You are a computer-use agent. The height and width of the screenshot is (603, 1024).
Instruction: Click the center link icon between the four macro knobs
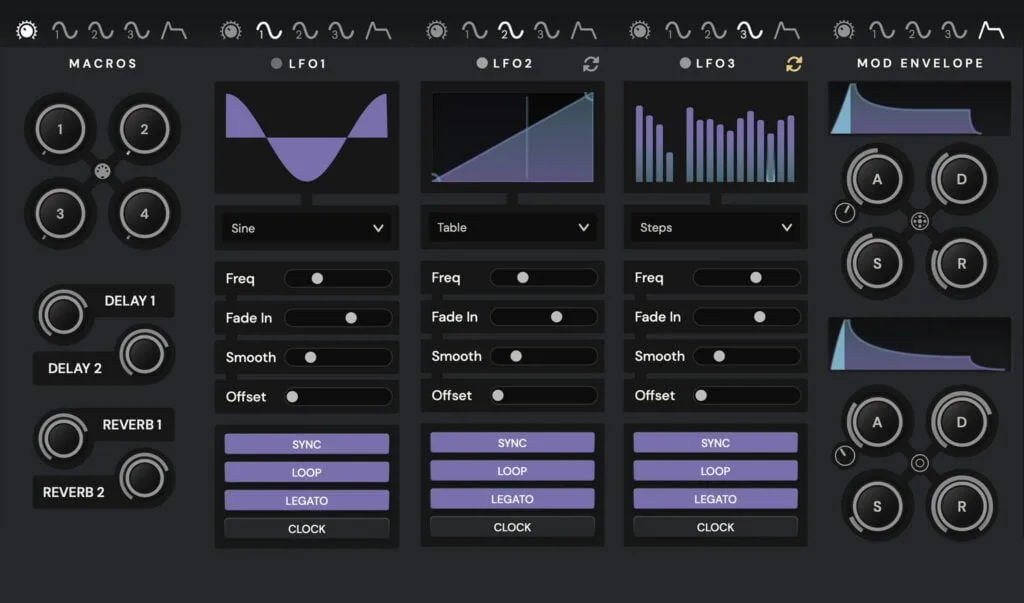103,171
